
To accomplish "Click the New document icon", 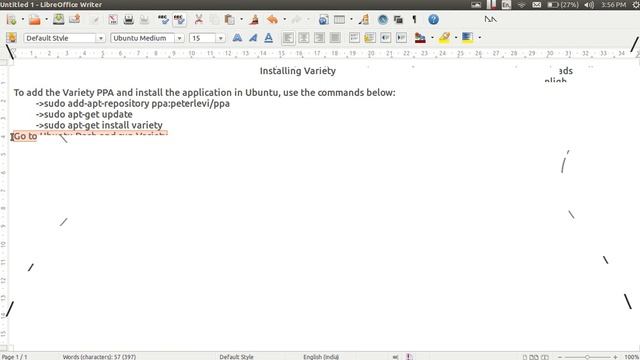I will point(11,20).
